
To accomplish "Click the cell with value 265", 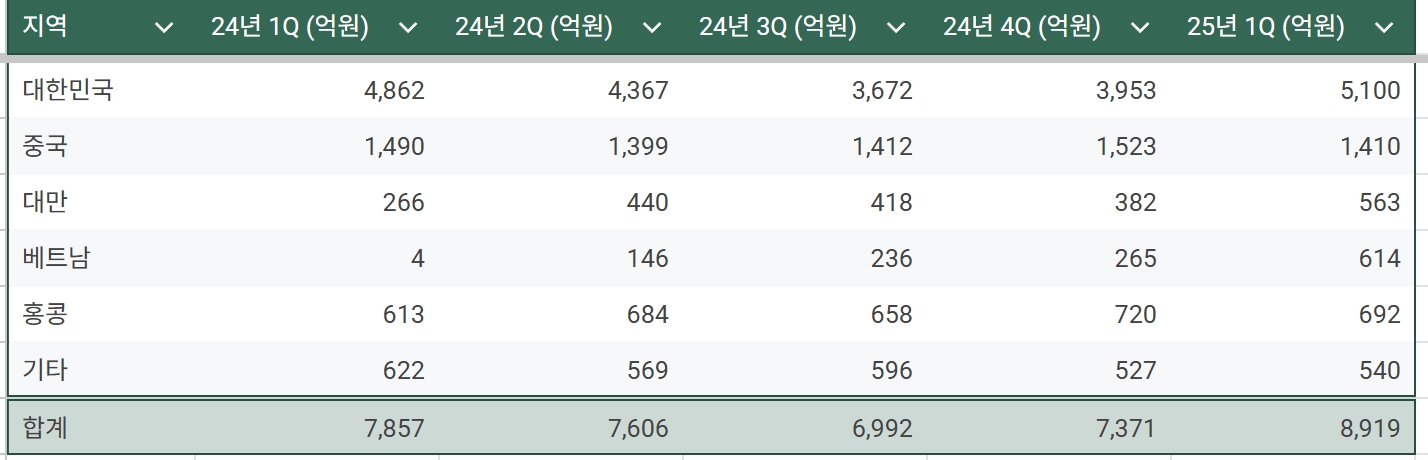I will (1049, 259).
